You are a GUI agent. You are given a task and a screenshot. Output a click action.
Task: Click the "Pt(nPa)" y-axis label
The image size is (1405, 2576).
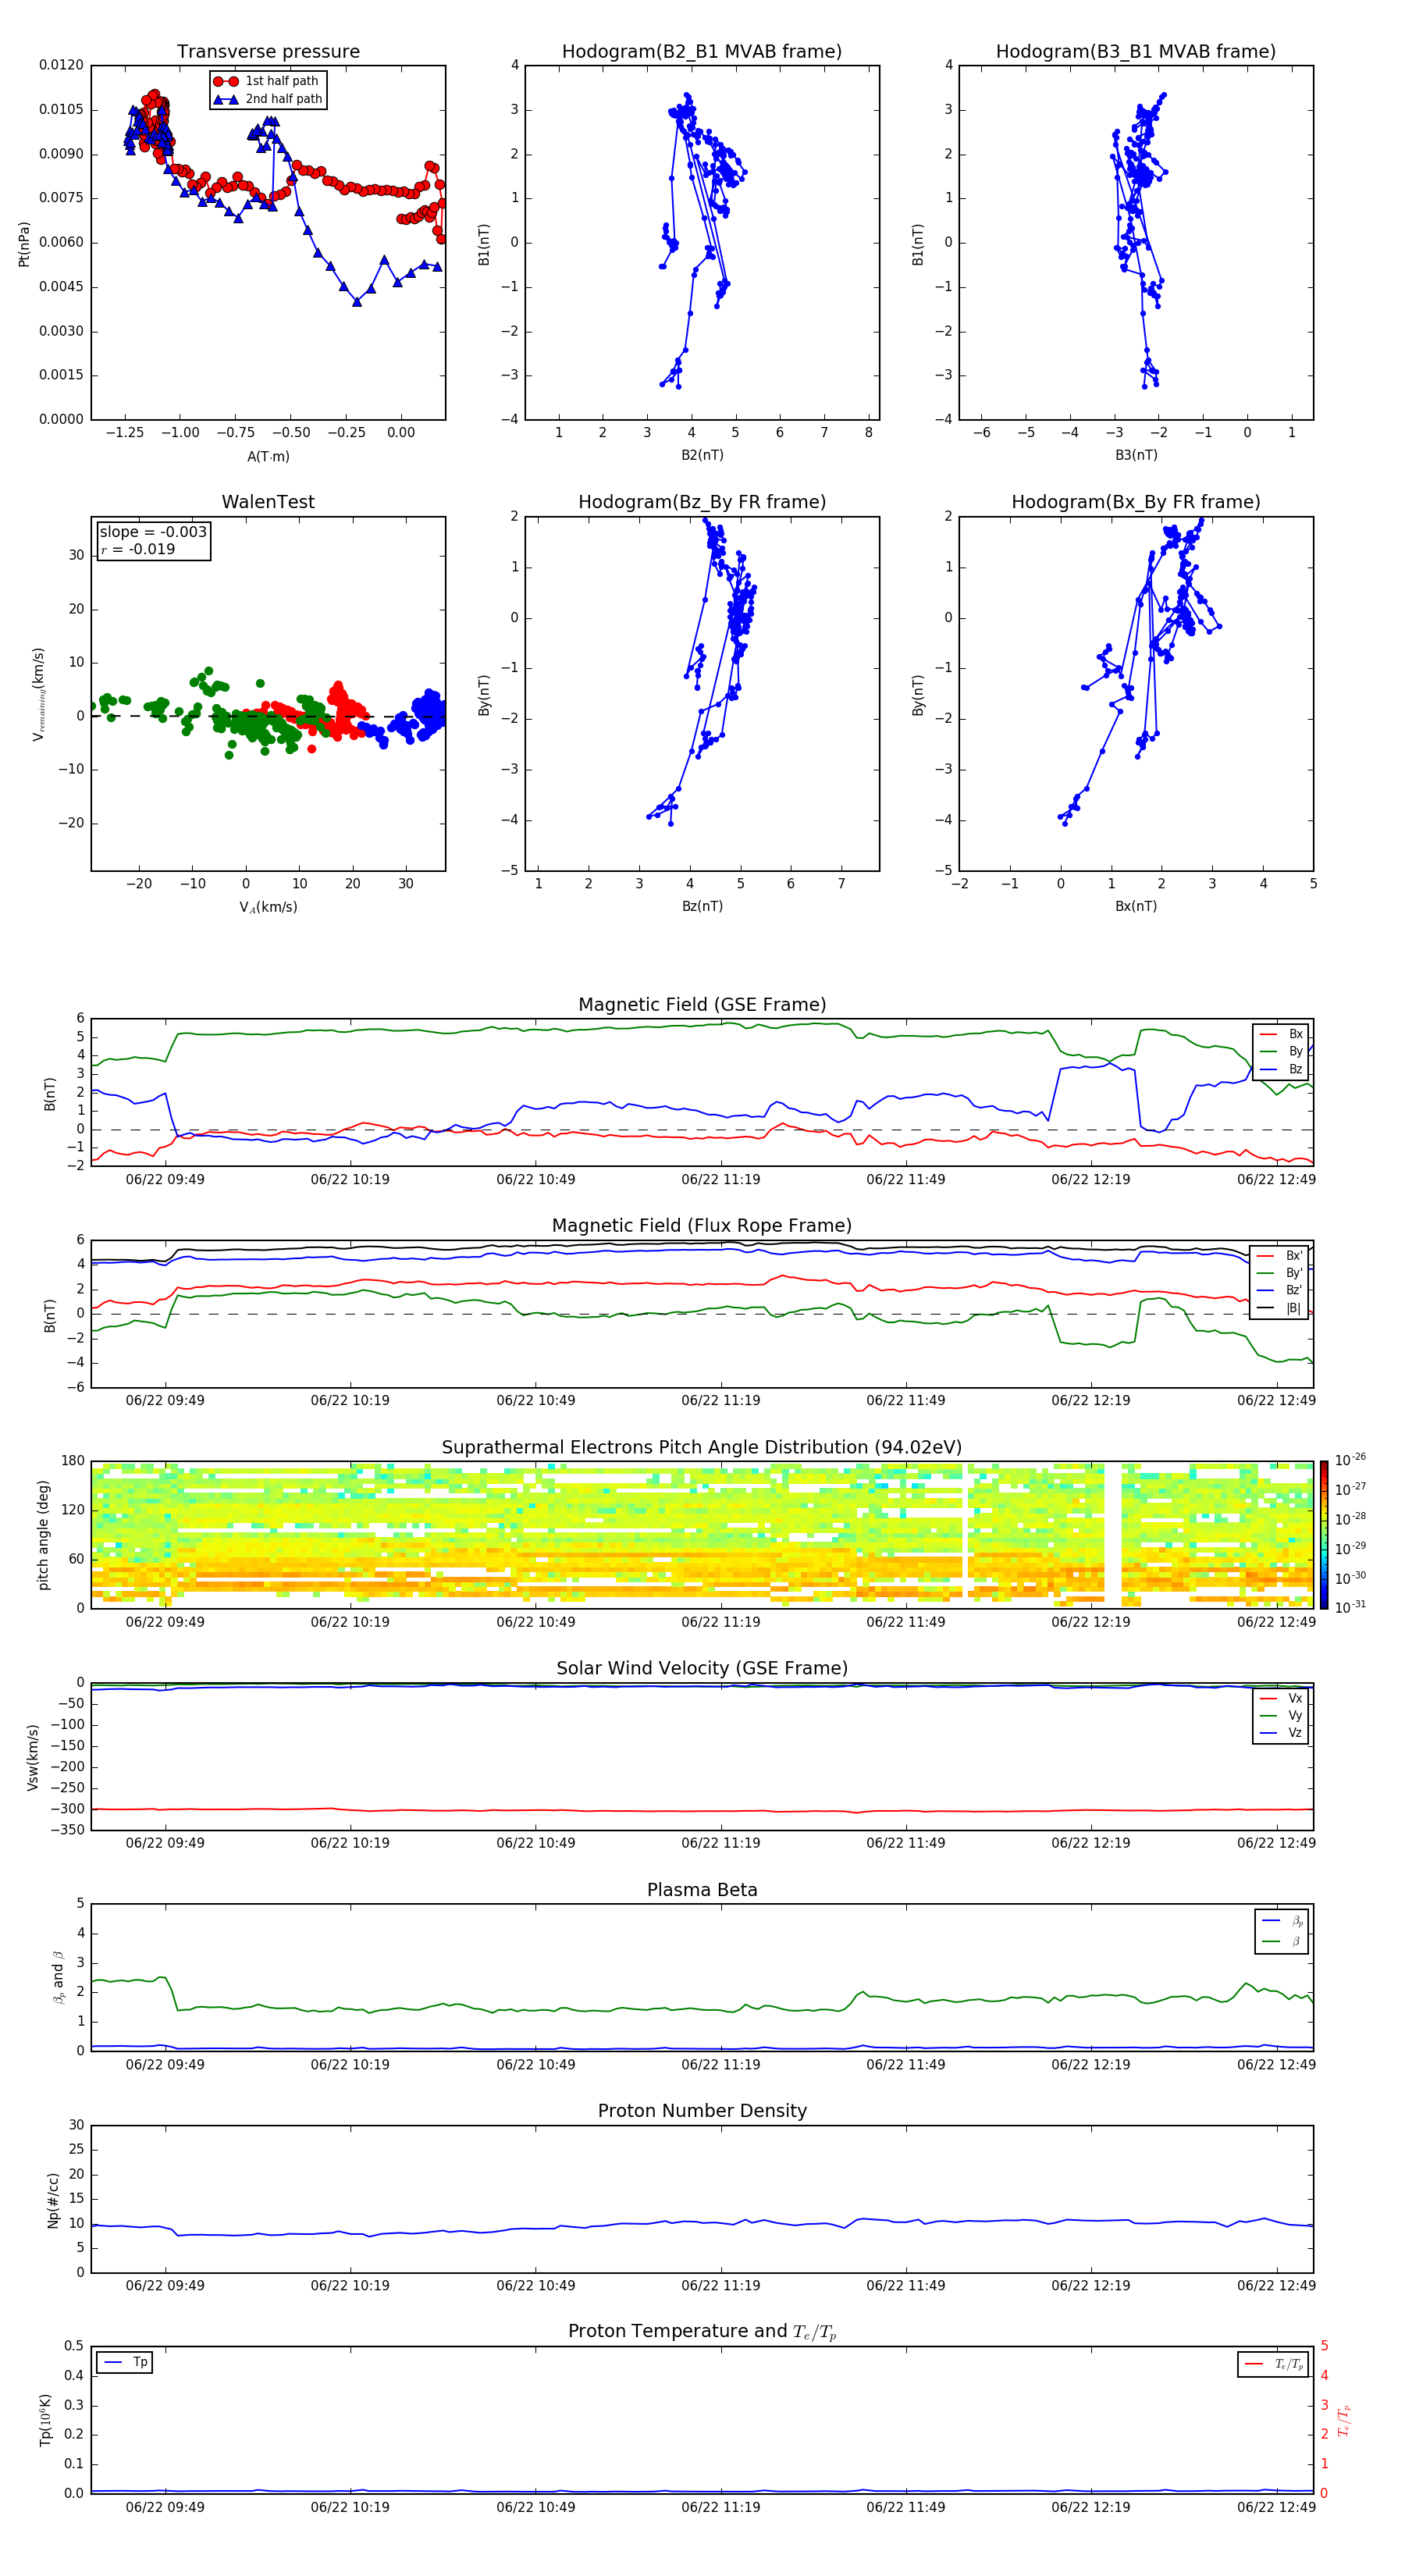coord(24,243)
